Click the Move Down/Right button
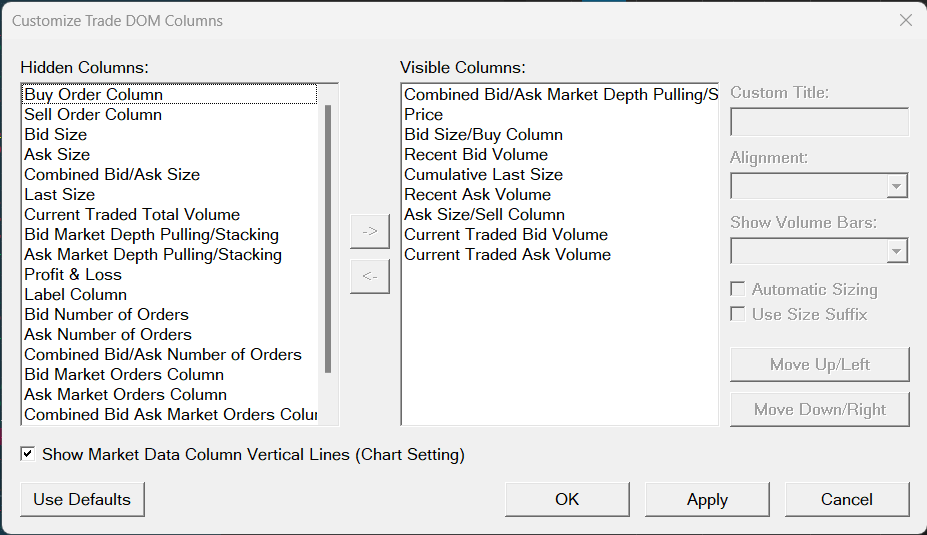The image size is (927, 535). tap(820, 409)
